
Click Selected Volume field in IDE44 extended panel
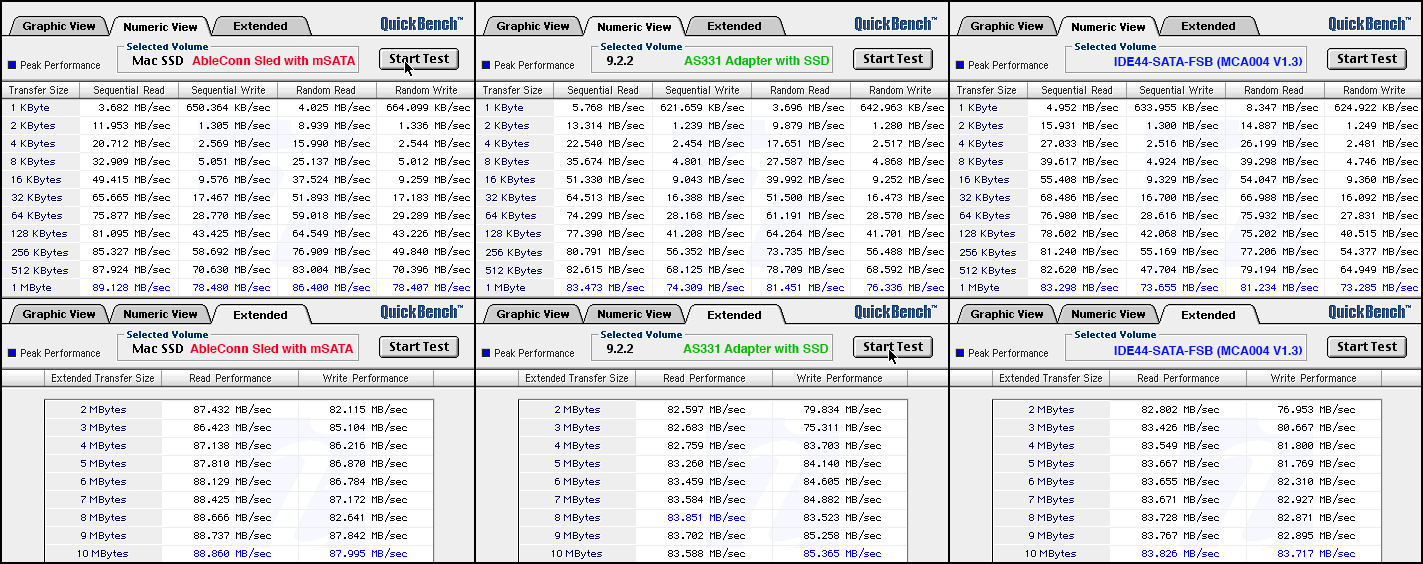(x=1186, y=348)
